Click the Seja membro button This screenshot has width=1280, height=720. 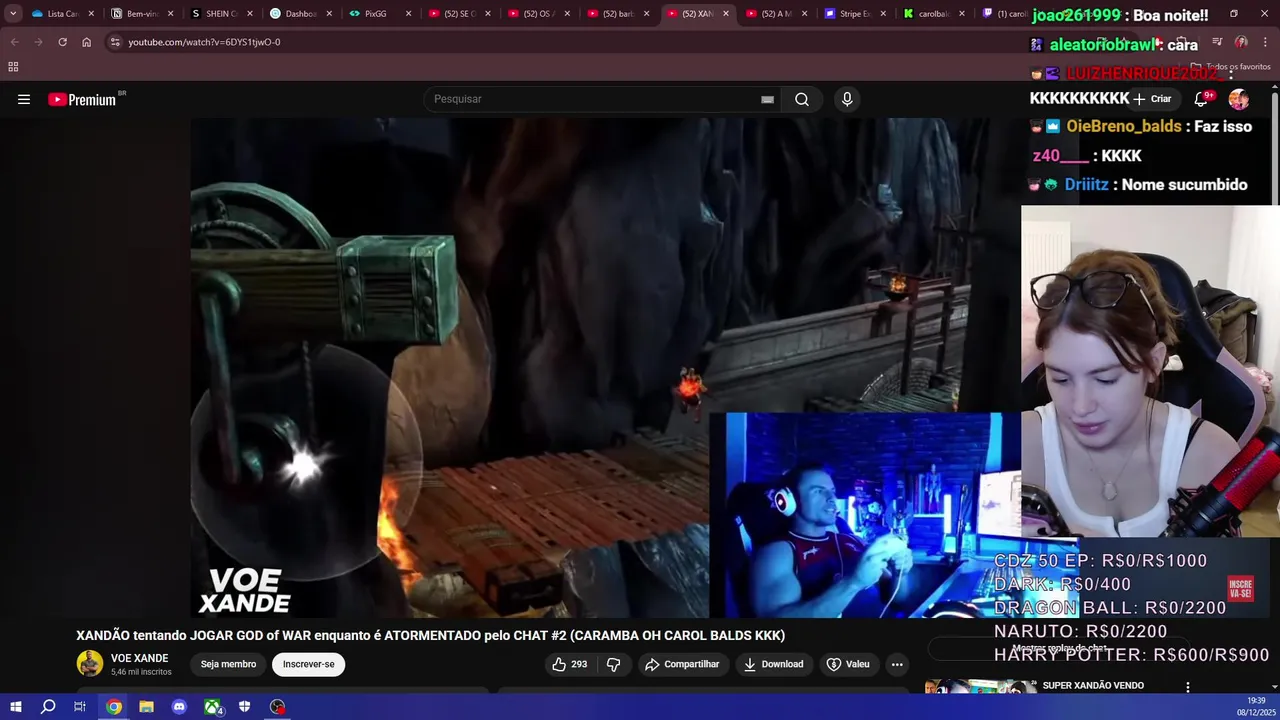228,664
